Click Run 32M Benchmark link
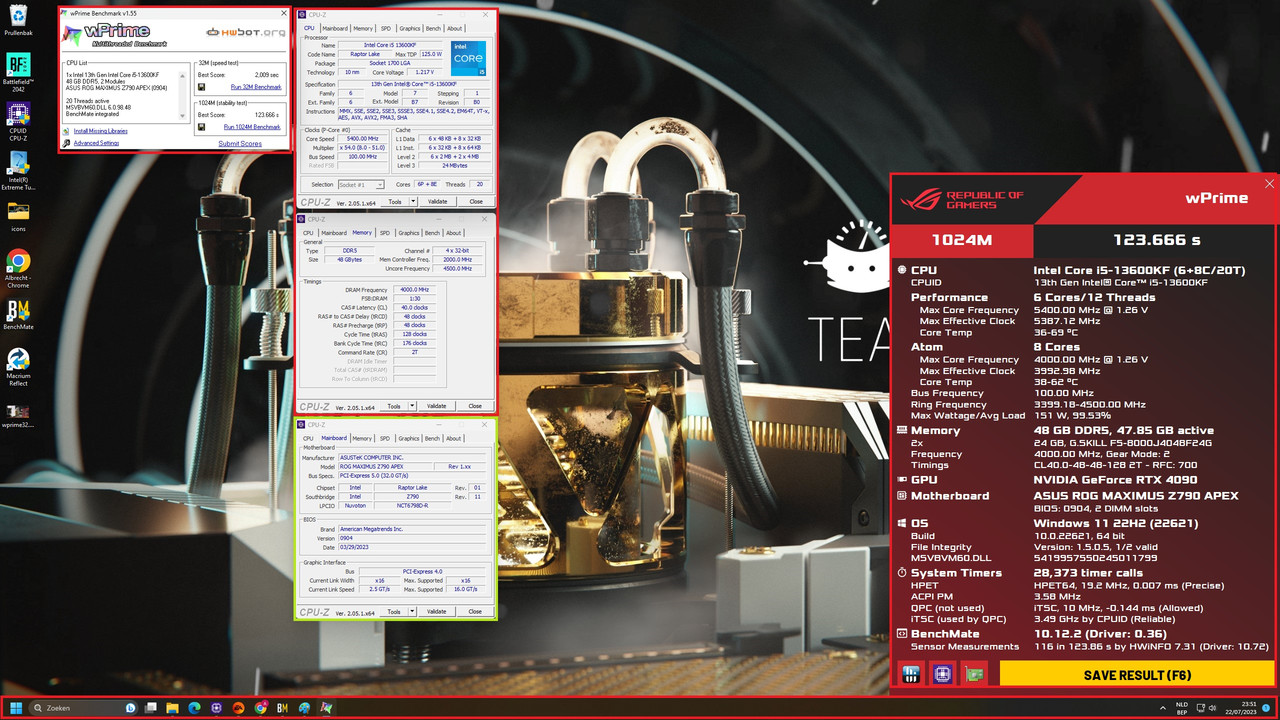The image size is (1280, 720). click(x=256, y=87)
